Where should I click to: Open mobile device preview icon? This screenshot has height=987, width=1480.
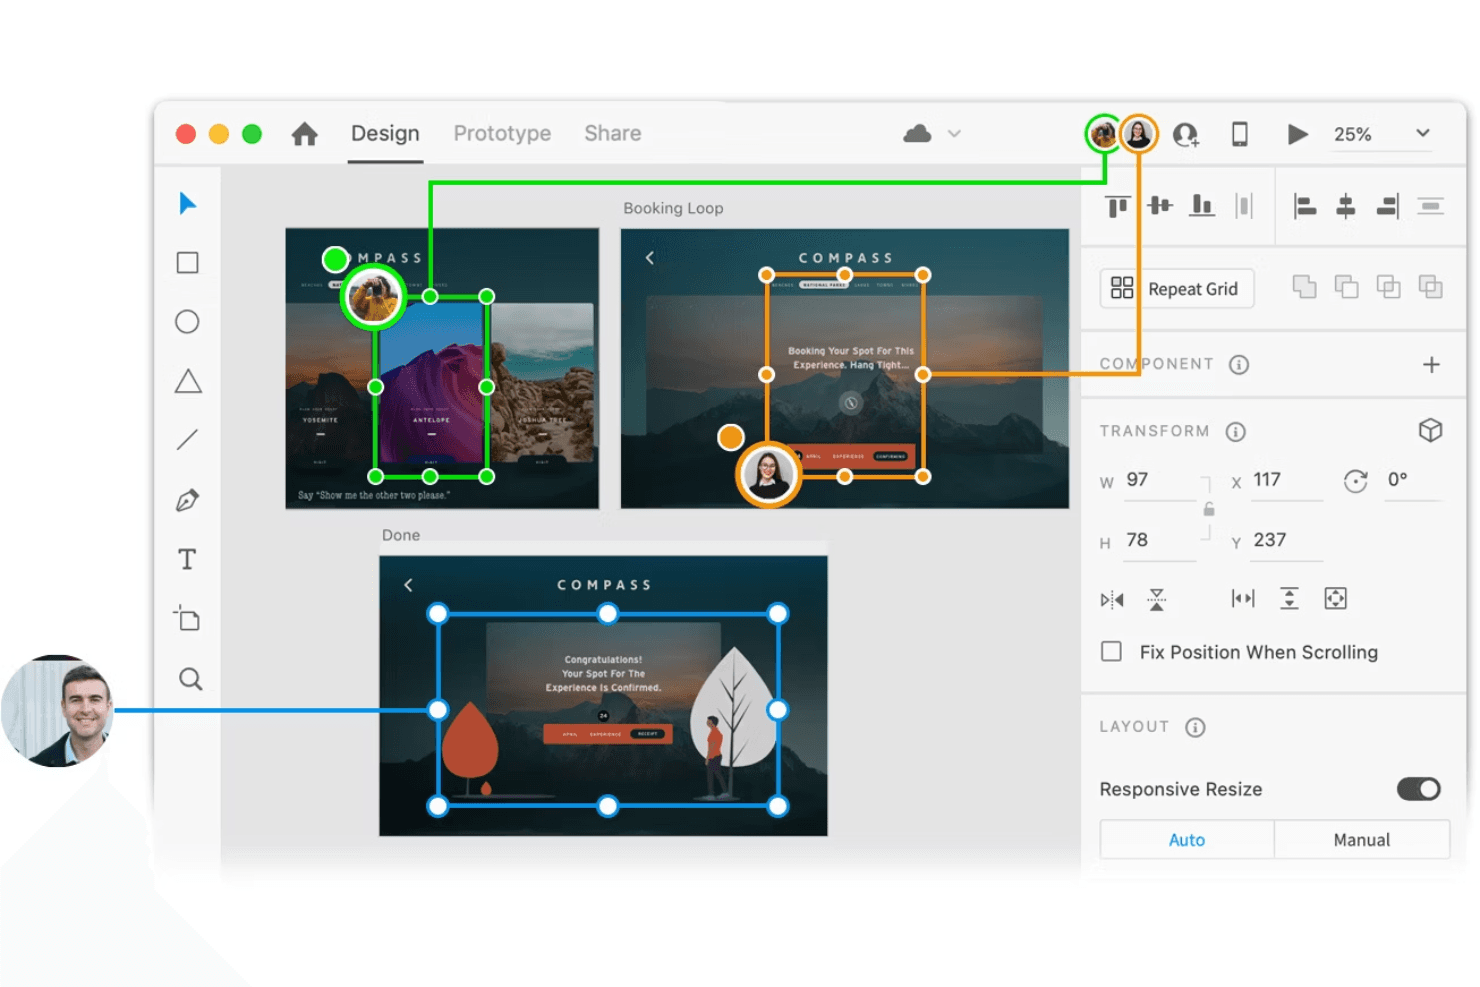coord(1239,134)
